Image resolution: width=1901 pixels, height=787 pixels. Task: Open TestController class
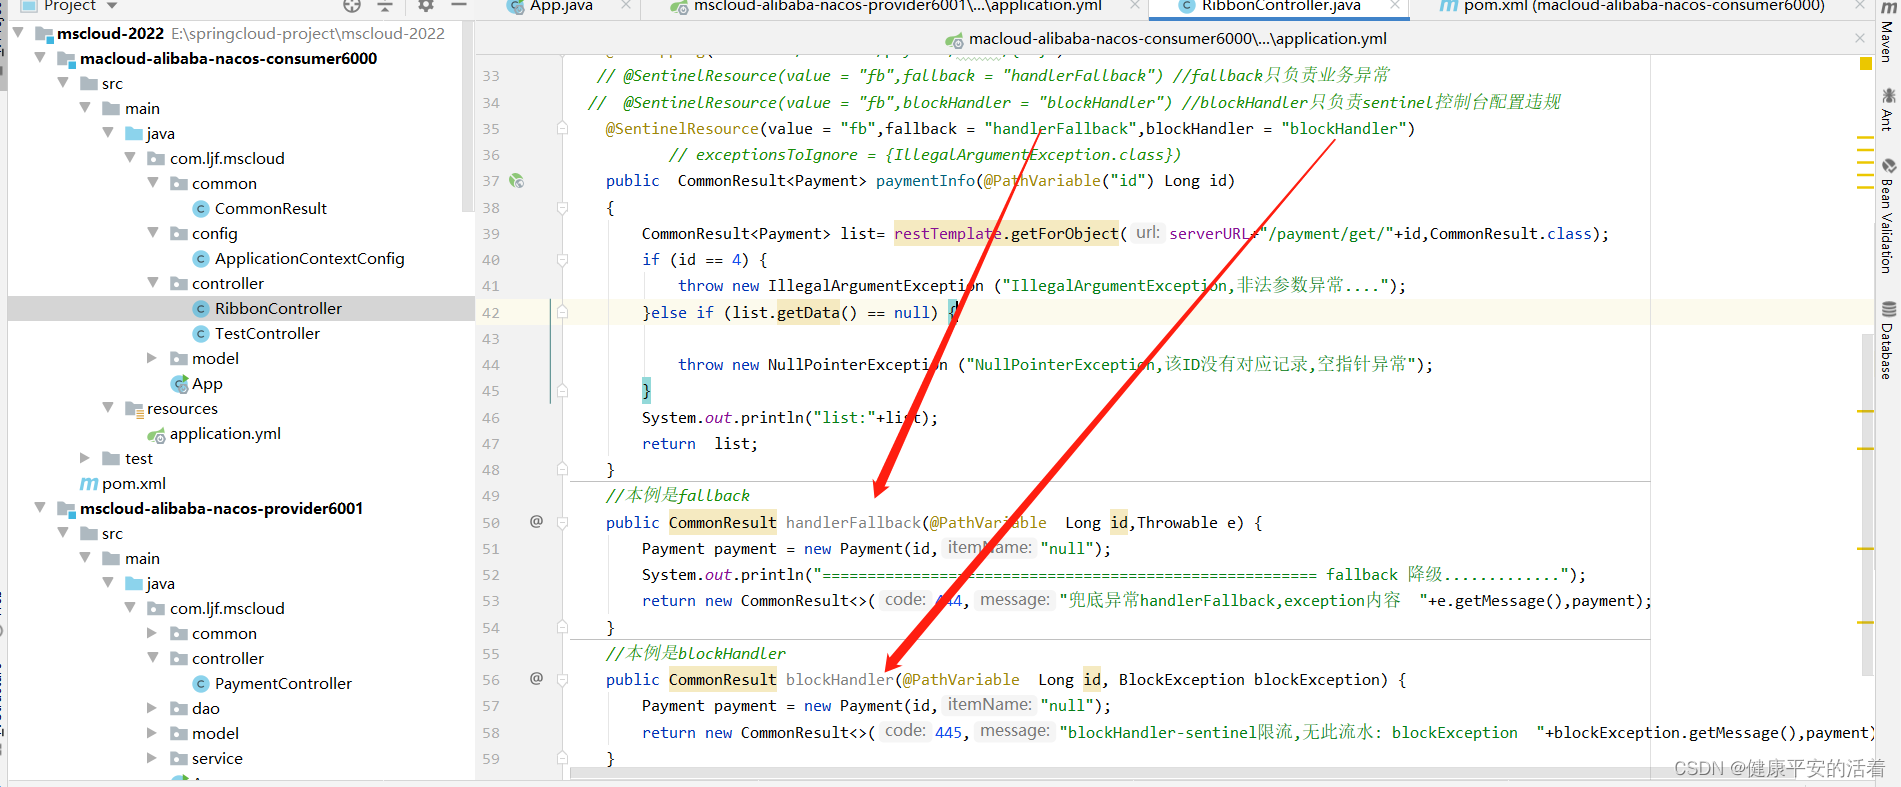coord(267,333)
